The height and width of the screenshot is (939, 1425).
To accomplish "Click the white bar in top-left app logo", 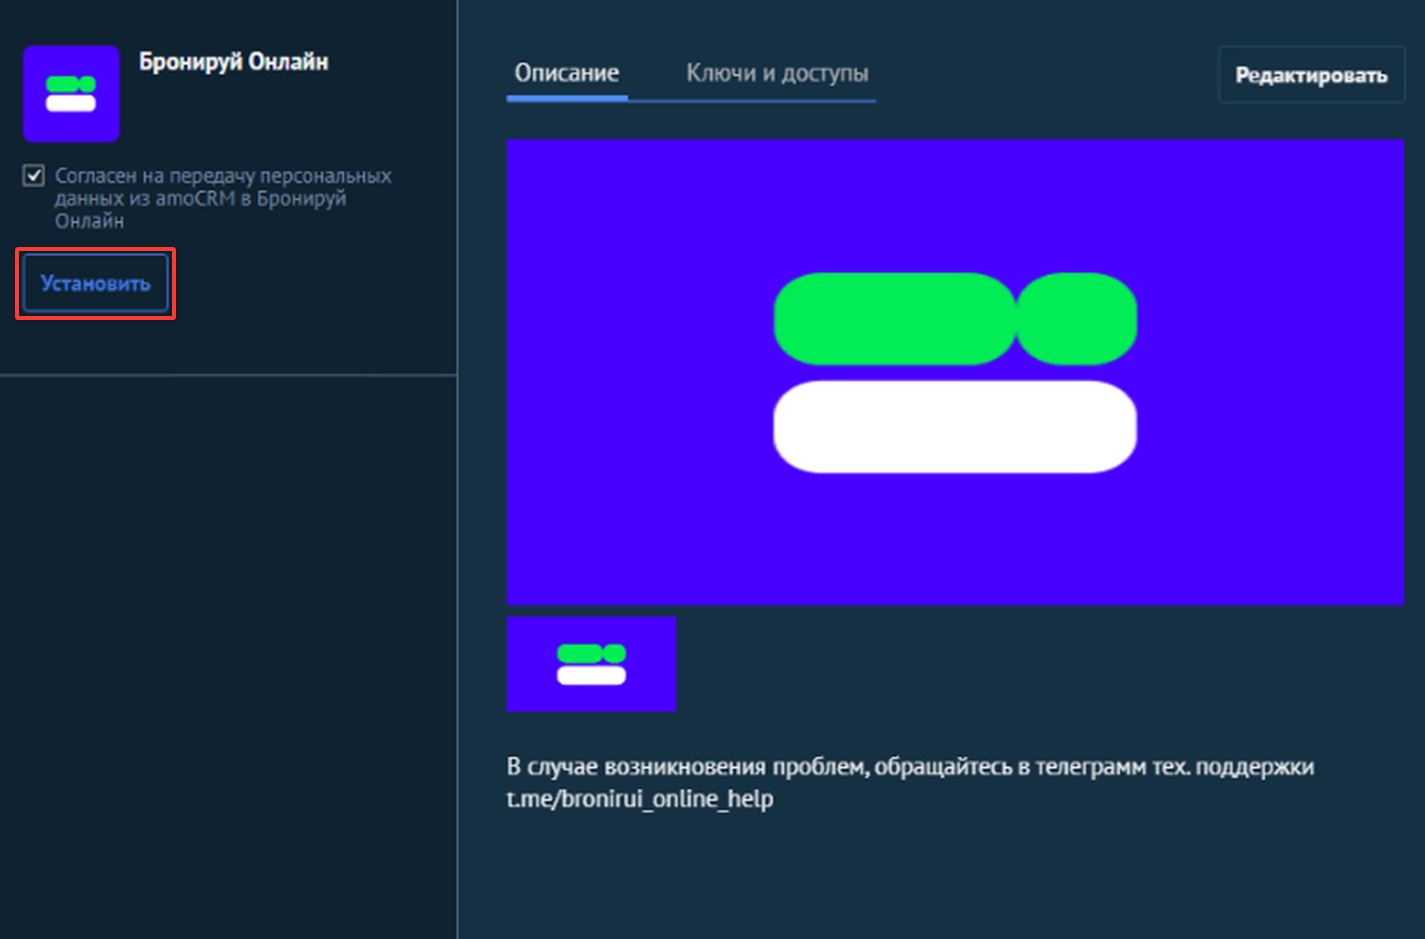I will click(x=71, y=103).
